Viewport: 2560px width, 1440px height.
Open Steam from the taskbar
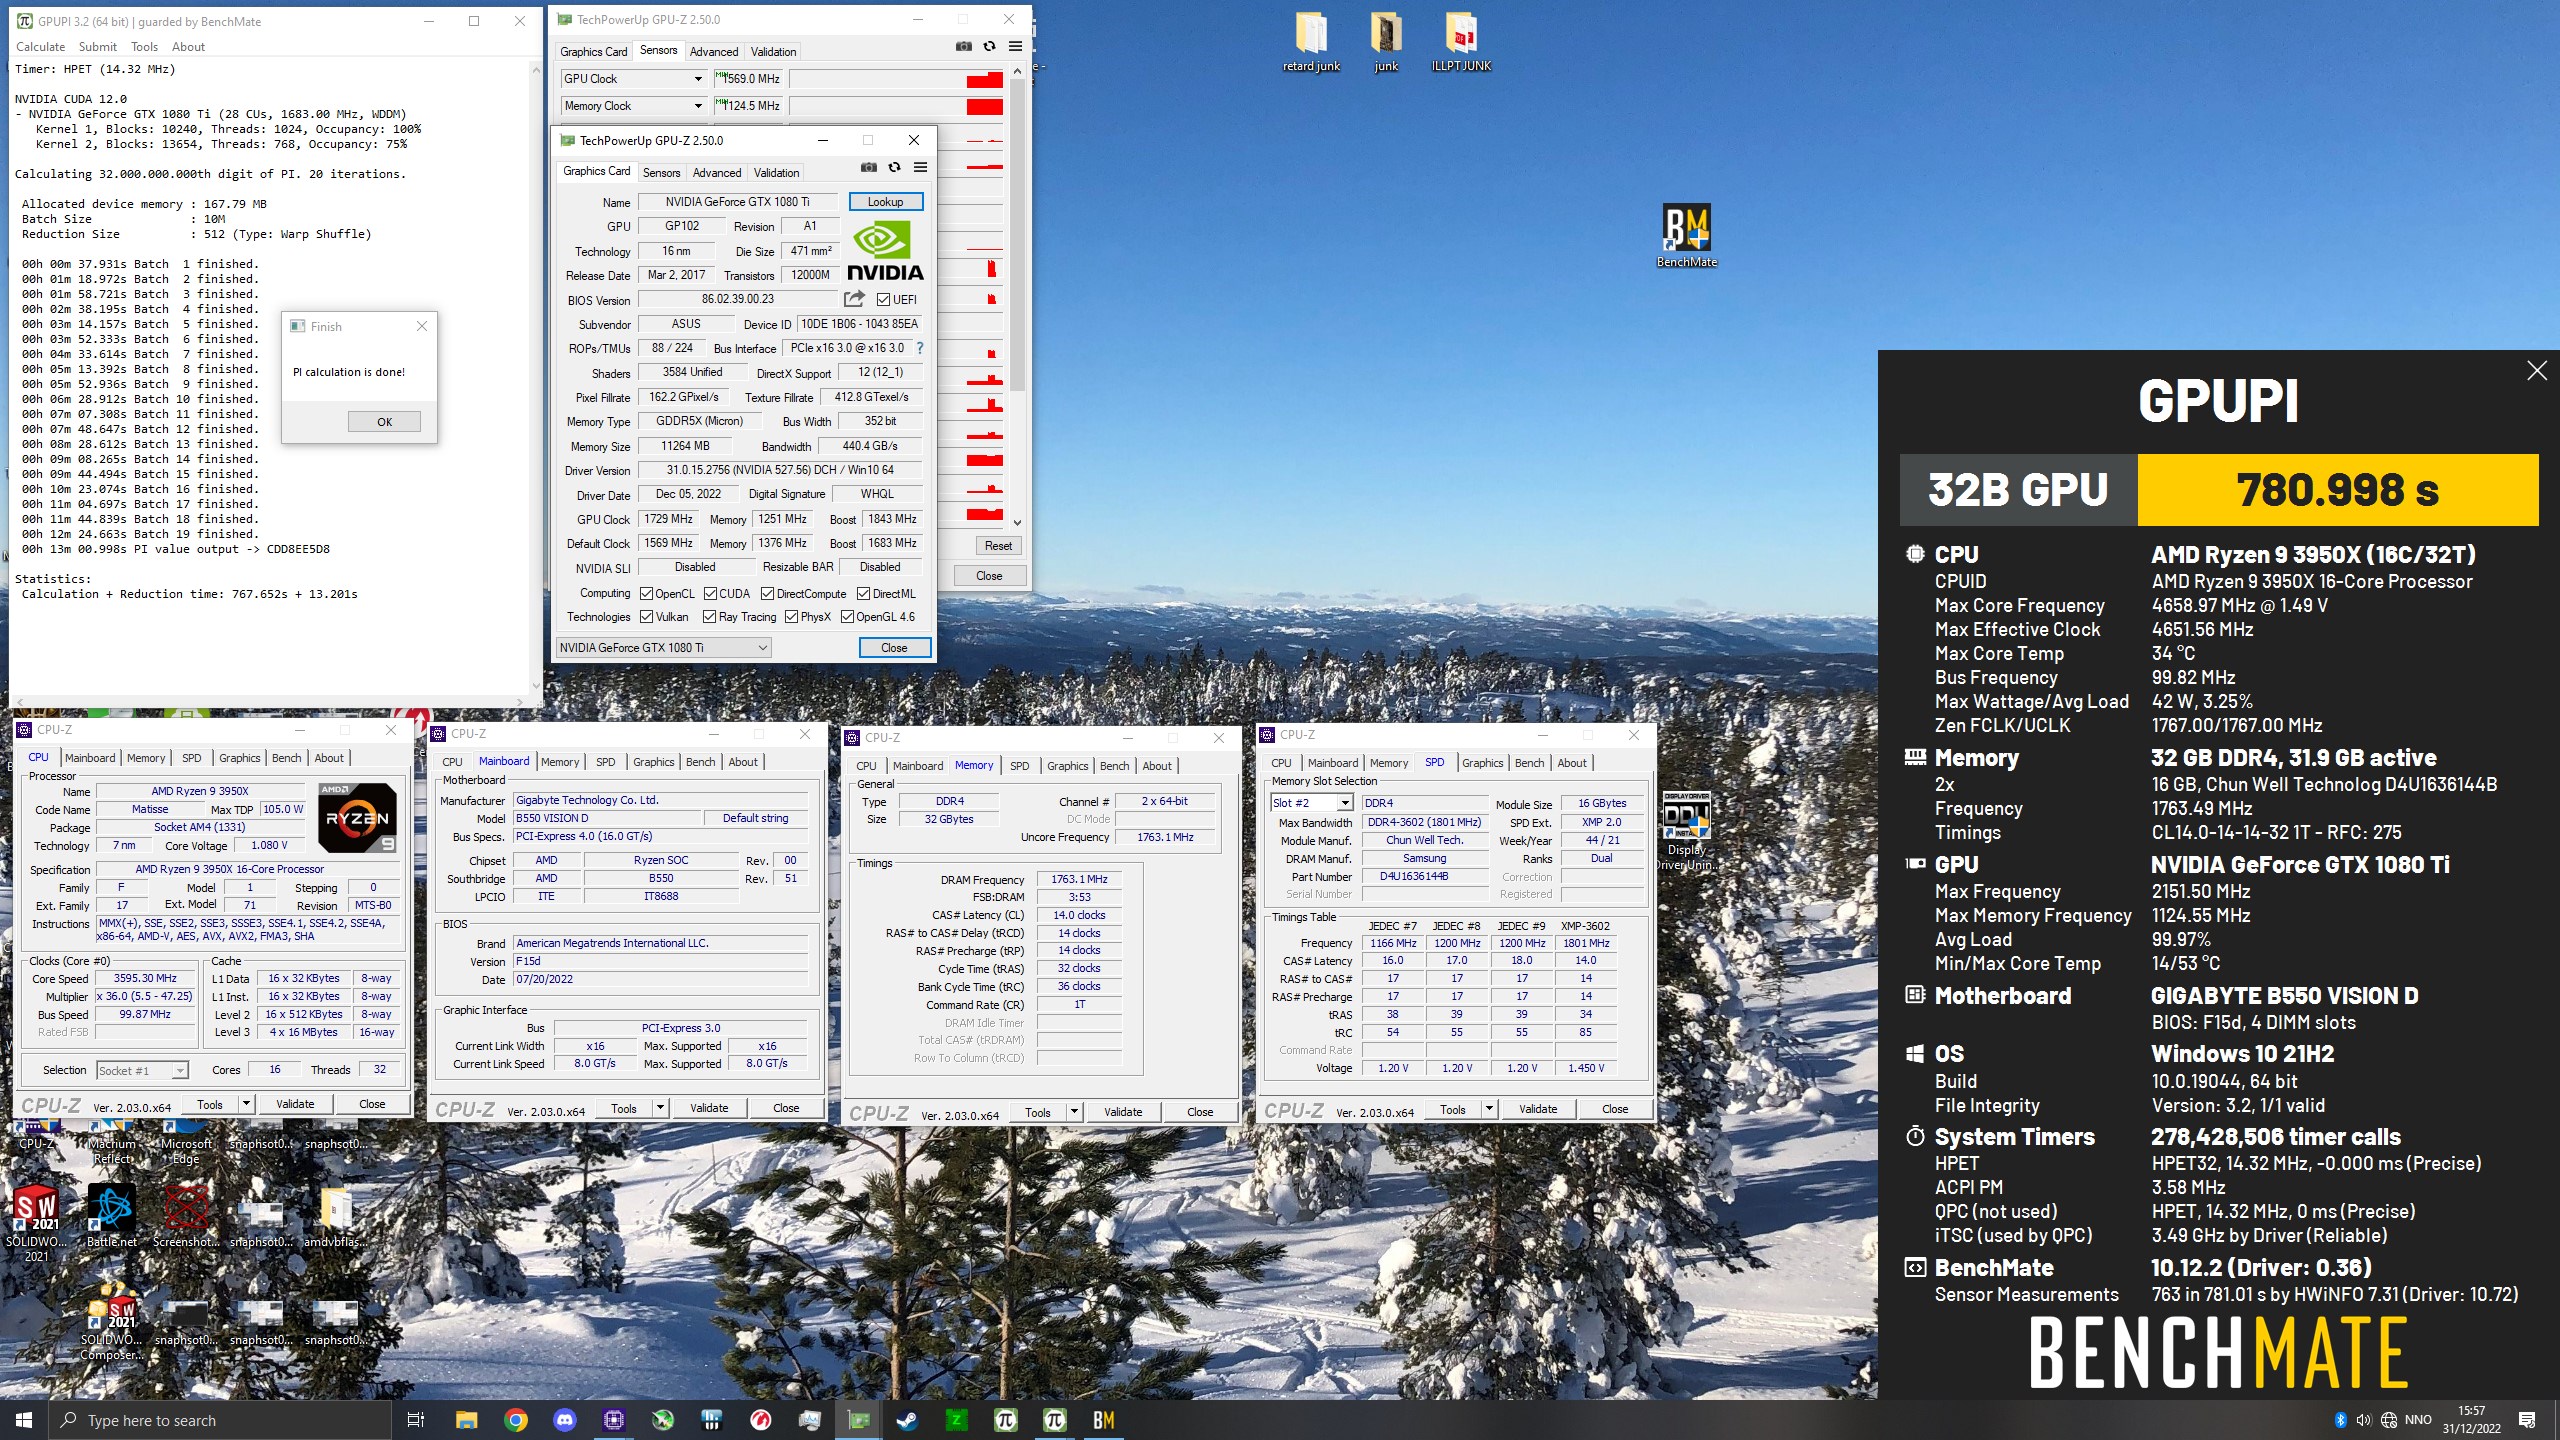pos(907,1420)
